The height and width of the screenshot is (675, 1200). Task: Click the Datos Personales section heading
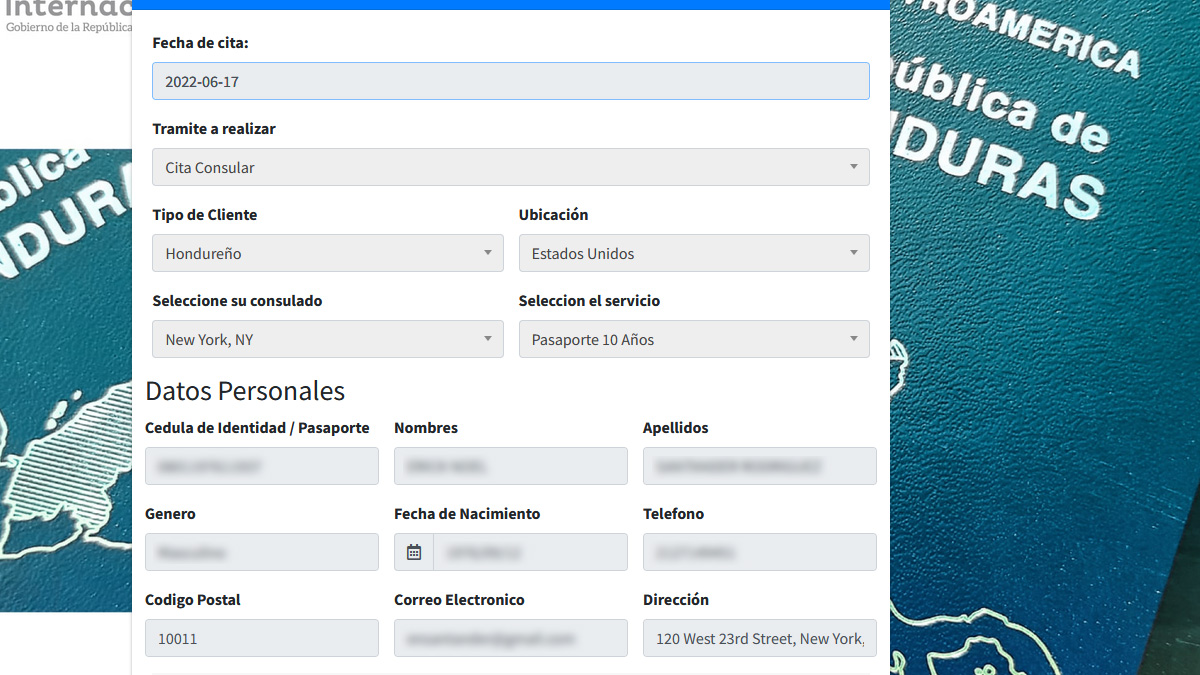pyautogui.click(x=245, y=391)
